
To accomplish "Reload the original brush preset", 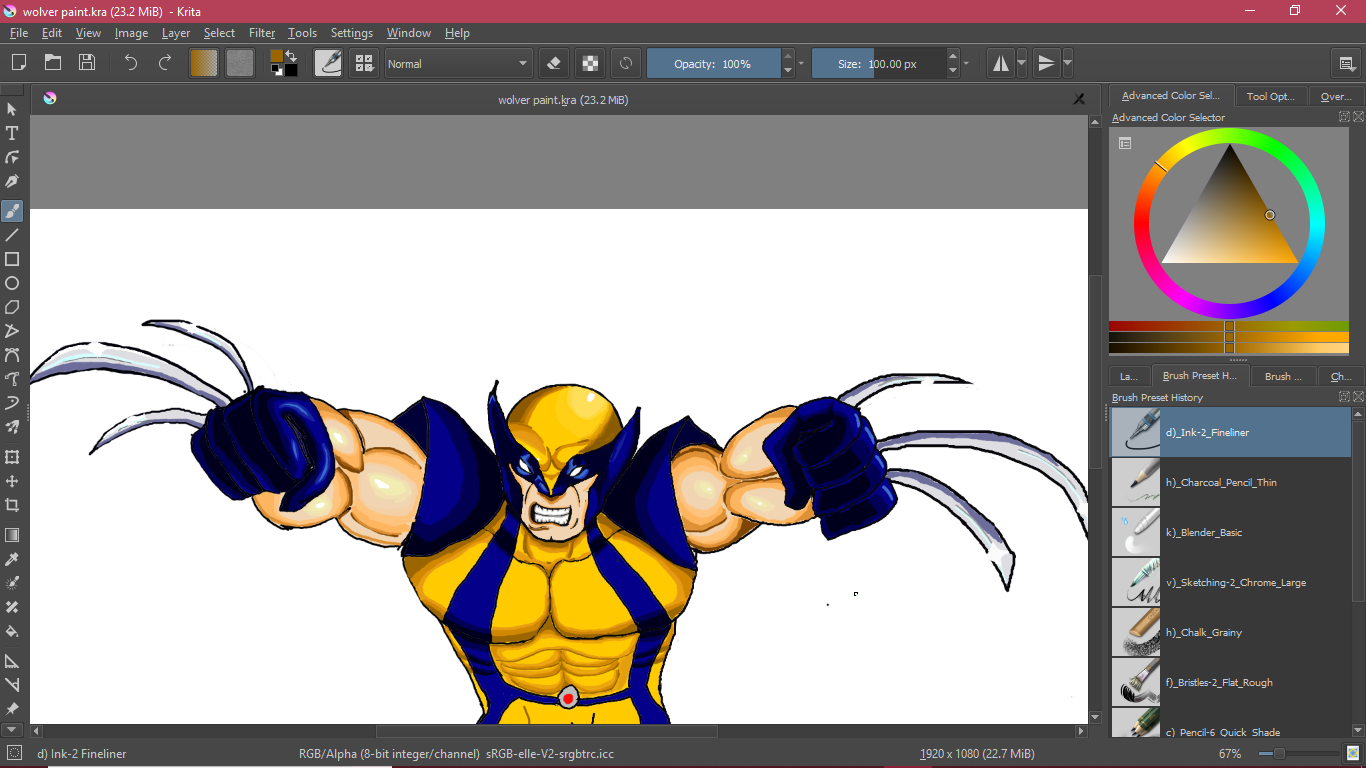I will (x=626, y=63).
